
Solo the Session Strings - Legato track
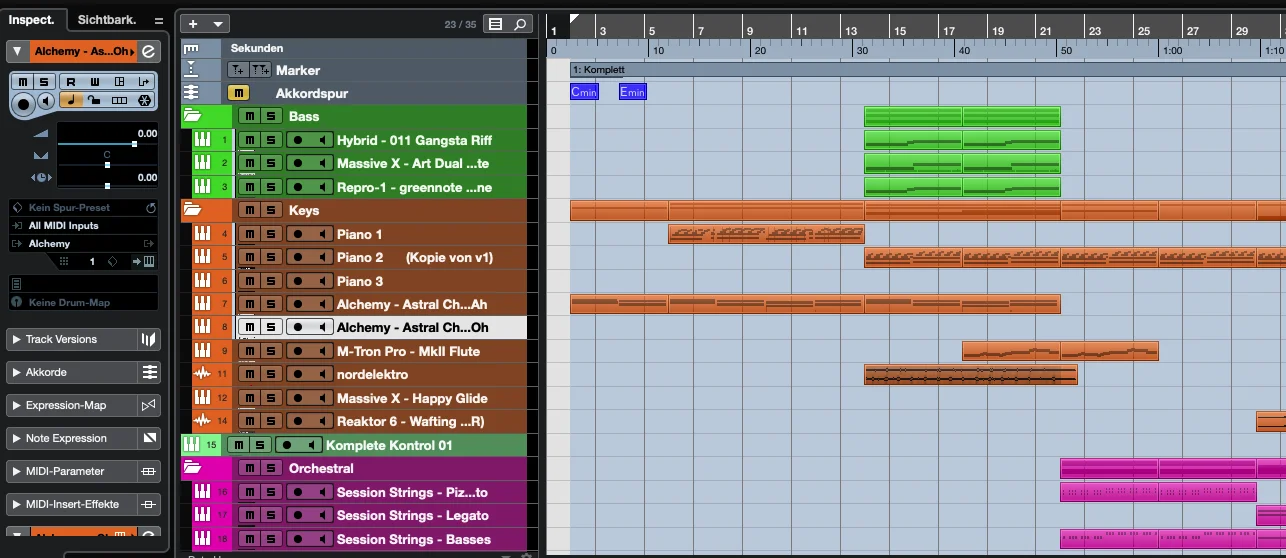271,515
